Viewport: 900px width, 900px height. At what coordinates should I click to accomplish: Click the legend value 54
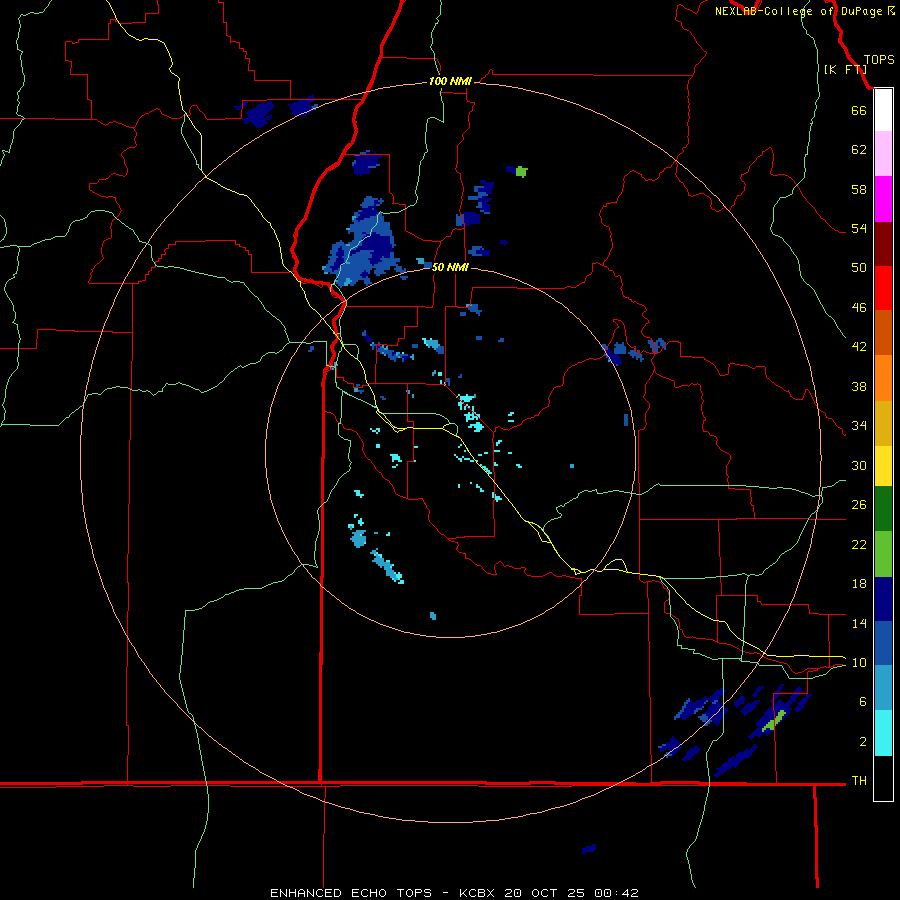tap(859, 228)
